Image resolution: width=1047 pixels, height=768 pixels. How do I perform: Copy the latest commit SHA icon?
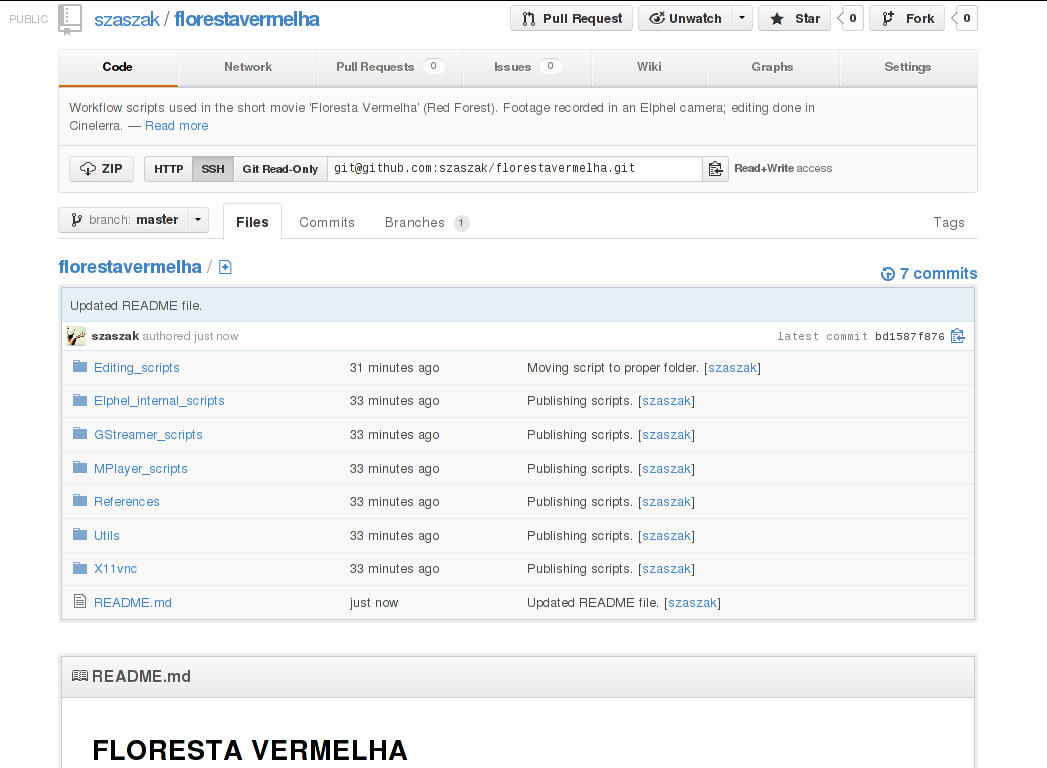(958, 336)
